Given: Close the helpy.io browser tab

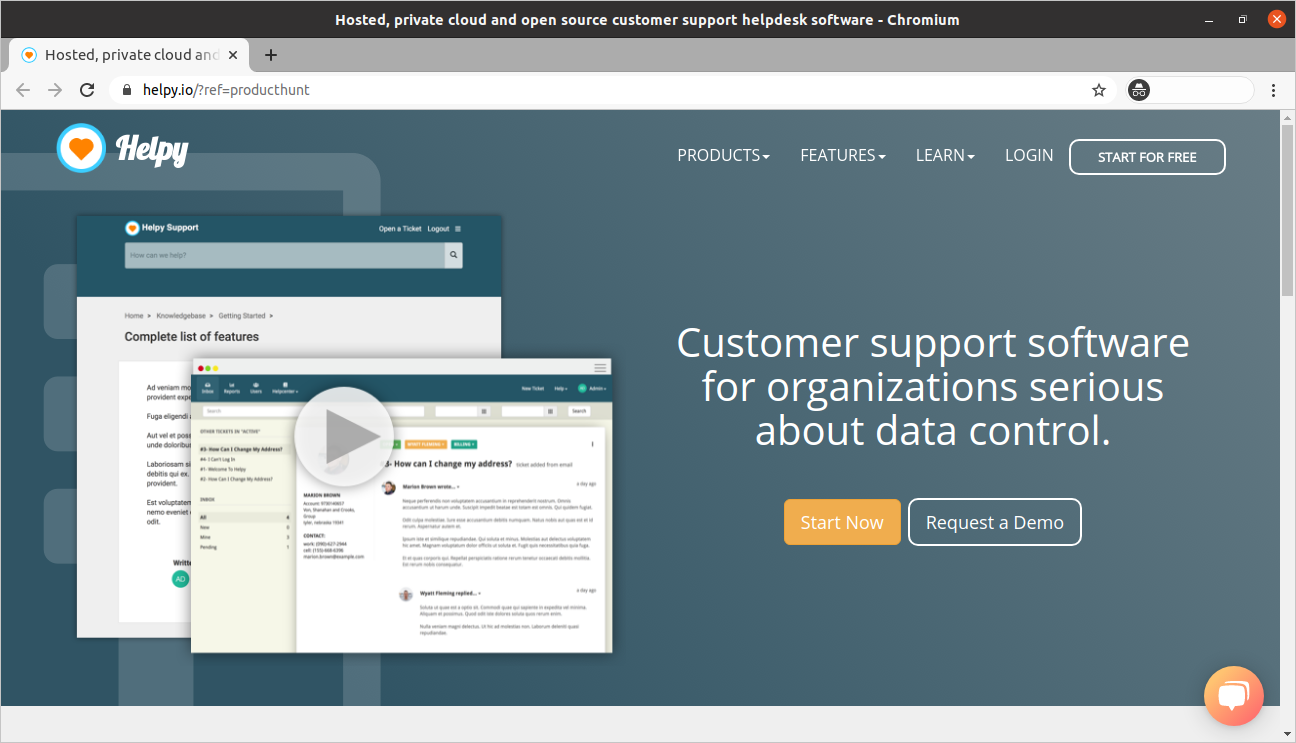Looking at the screenshot, I should point(234,55).
